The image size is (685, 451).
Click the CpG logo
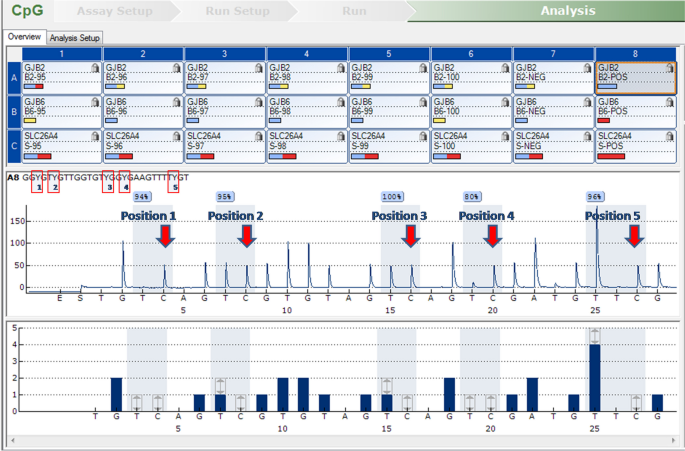pyautogui.click(x=27, y=10)
